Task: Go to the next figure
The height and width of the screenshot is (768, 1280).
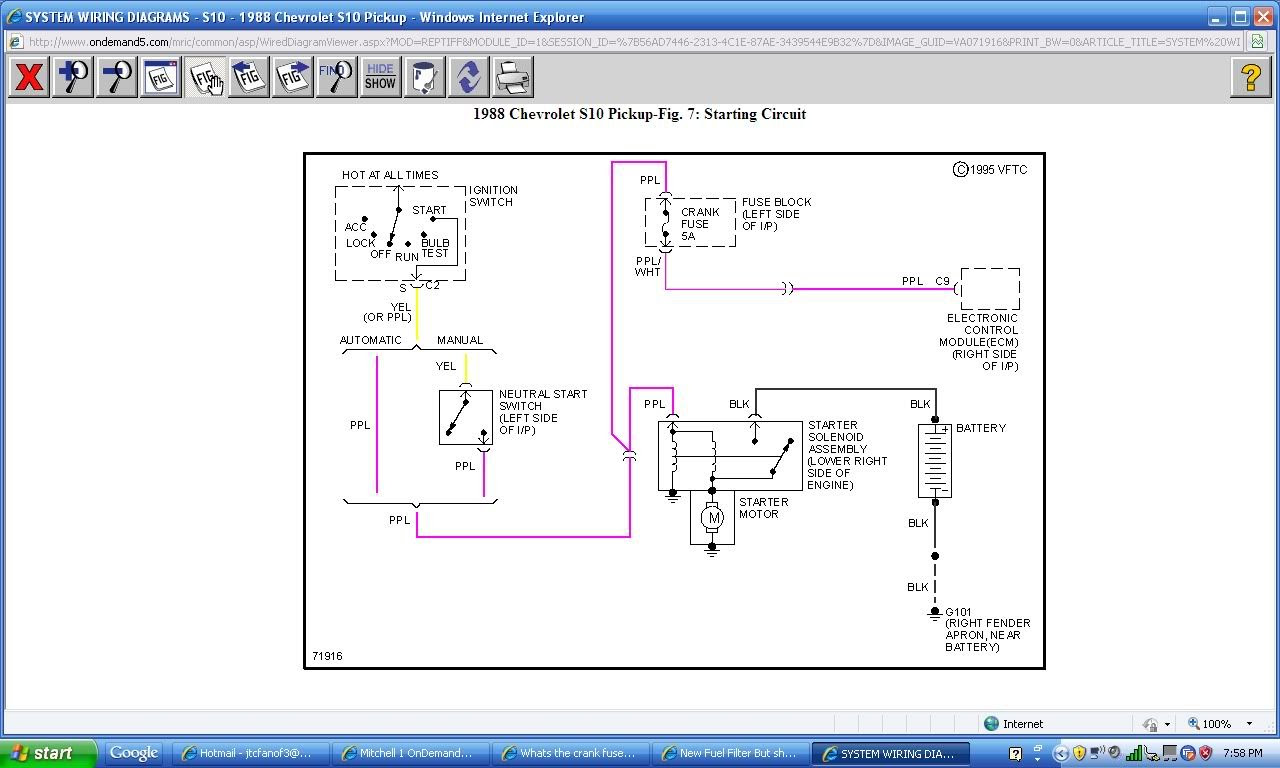Action: pyautogui.click(x=293, y=77)
